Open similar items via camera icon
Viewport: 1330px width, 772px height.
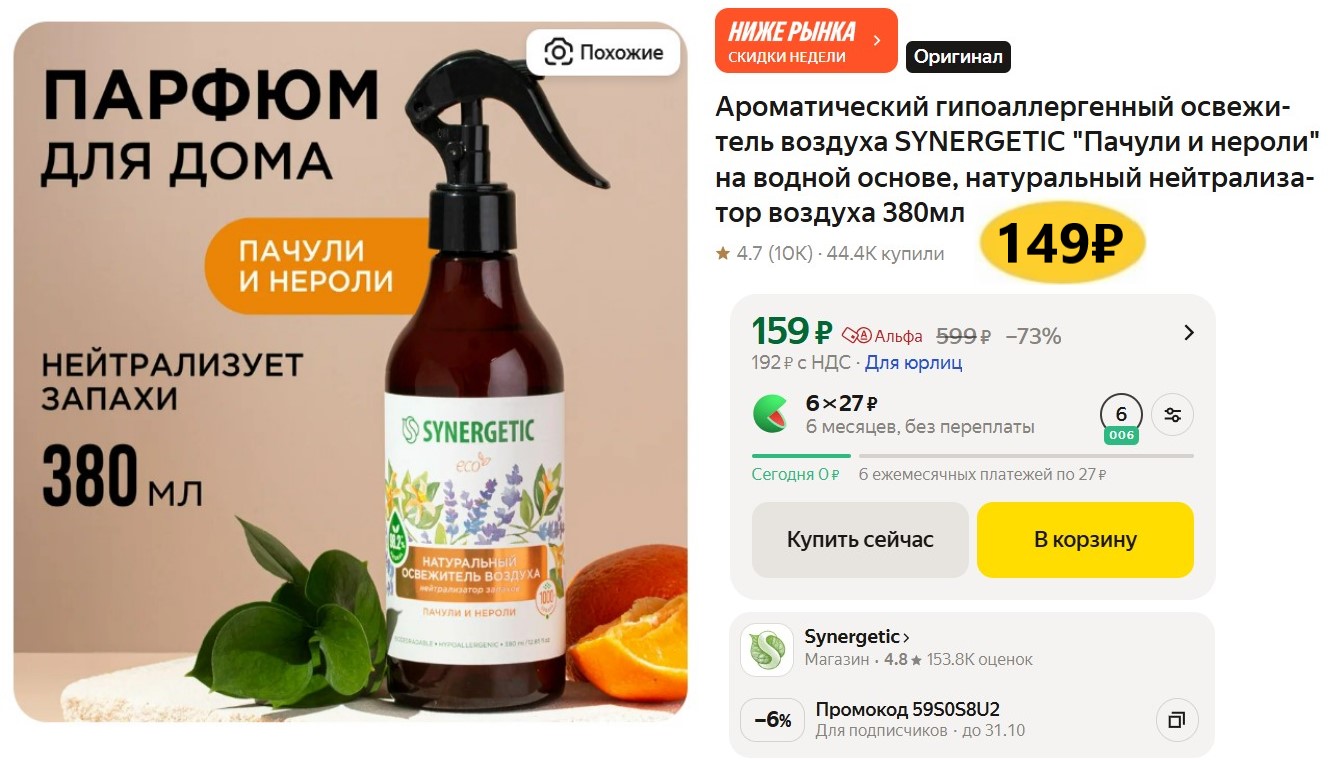click(558, 52)
